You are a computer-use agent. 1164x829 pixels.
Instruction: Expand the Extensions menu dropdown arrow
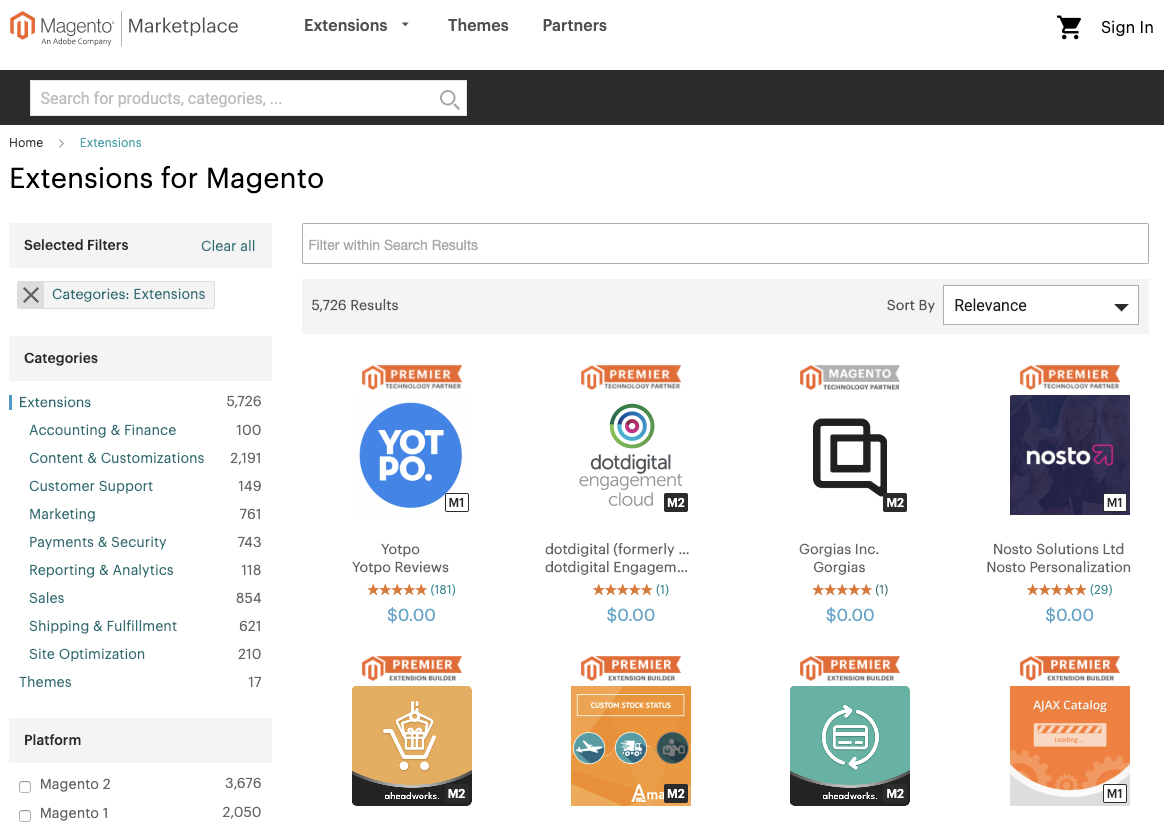point(405,24)
